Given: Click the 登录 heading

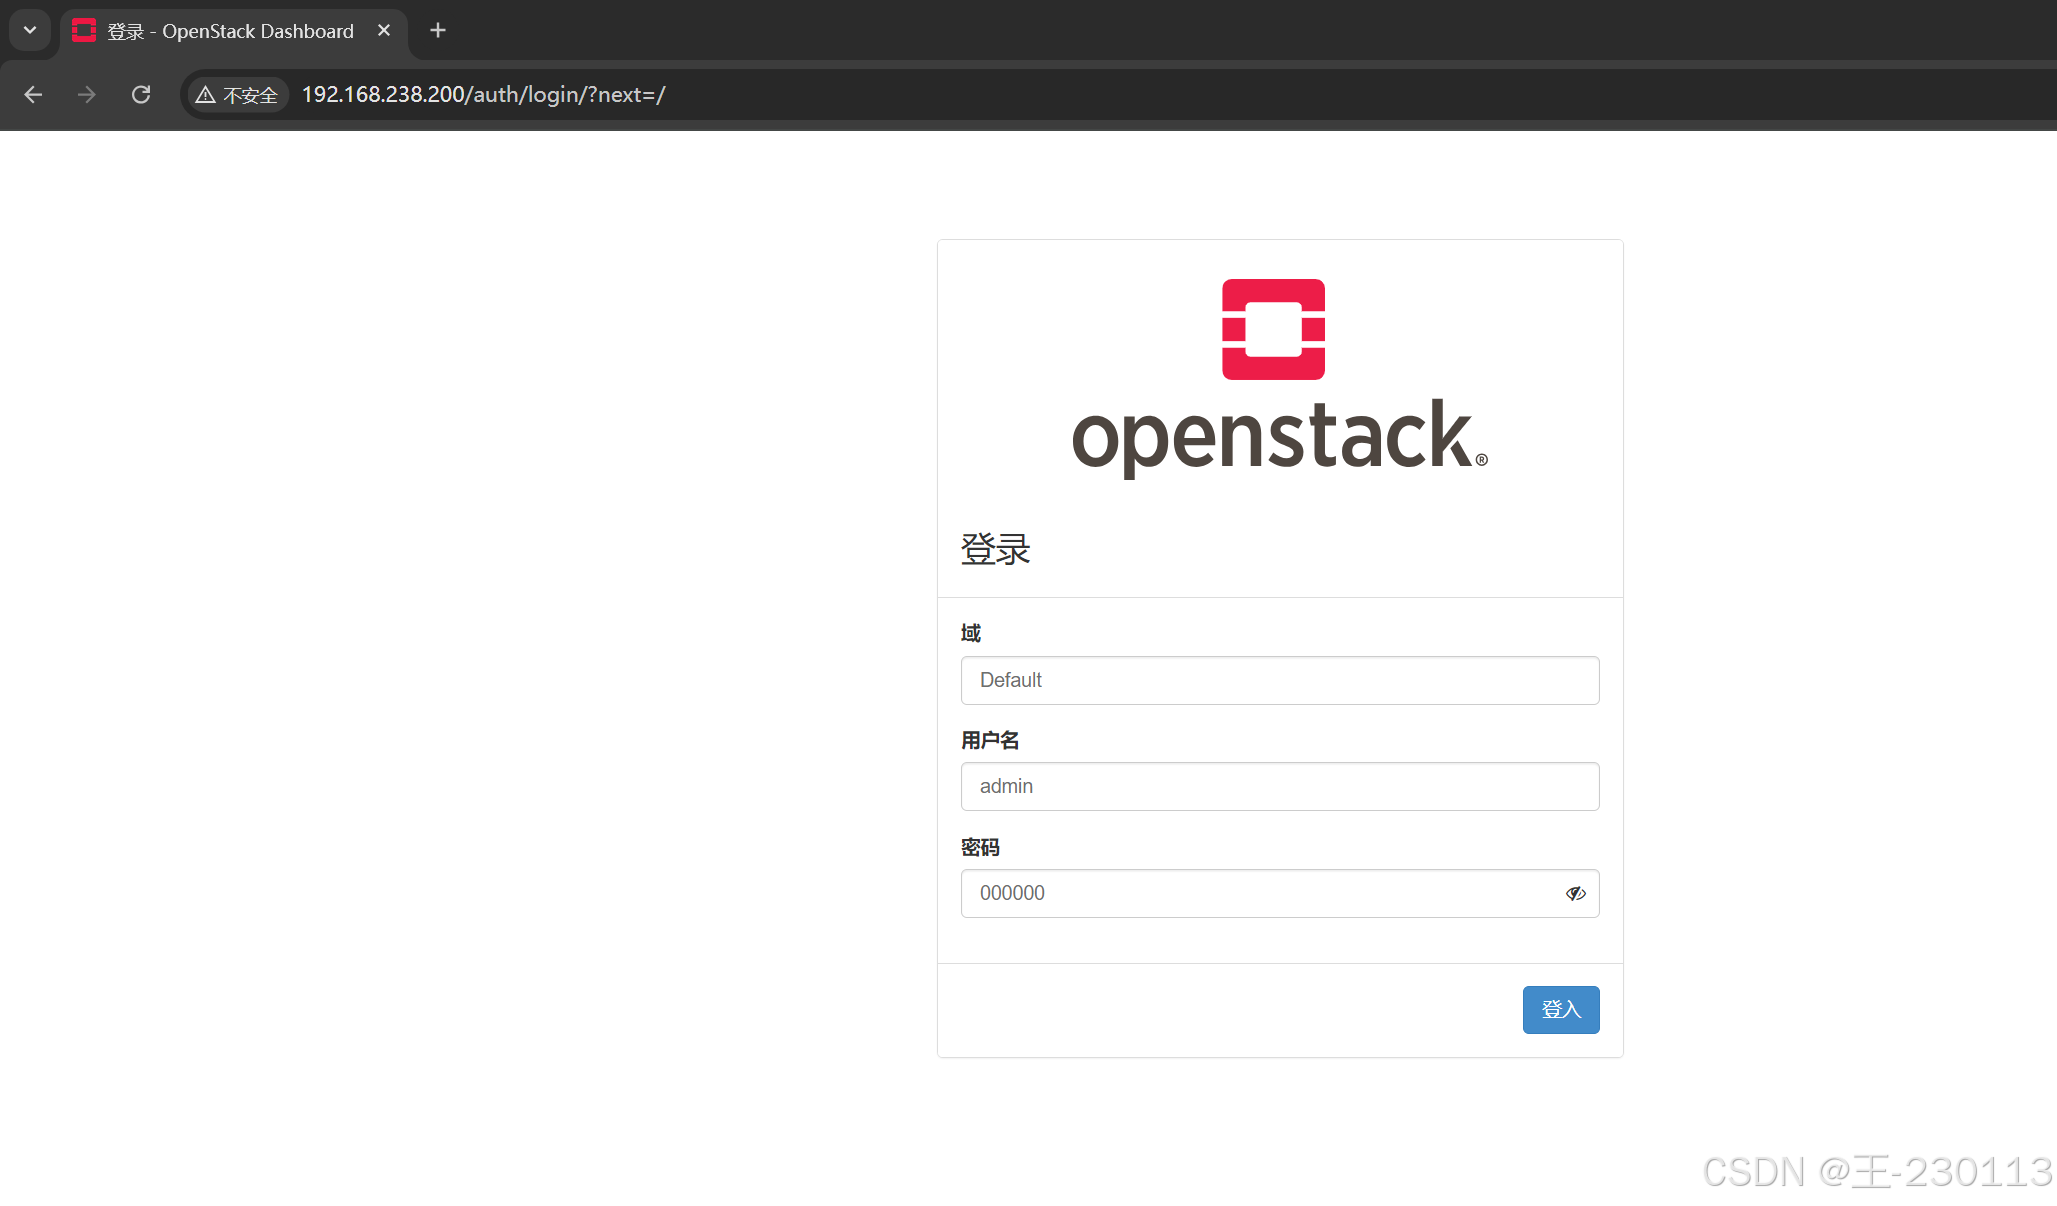Looking at the screenshot, I should point(995,549).
